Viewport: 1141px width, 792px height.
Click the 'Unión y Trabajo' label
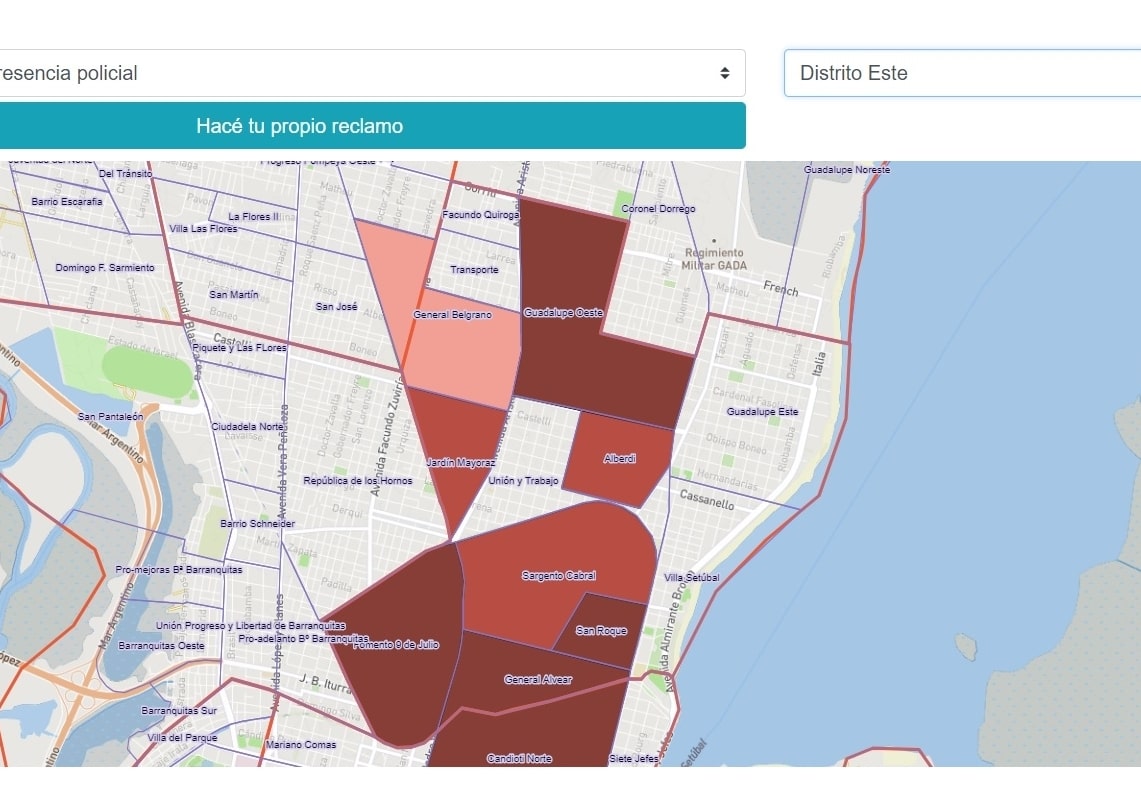523,480
